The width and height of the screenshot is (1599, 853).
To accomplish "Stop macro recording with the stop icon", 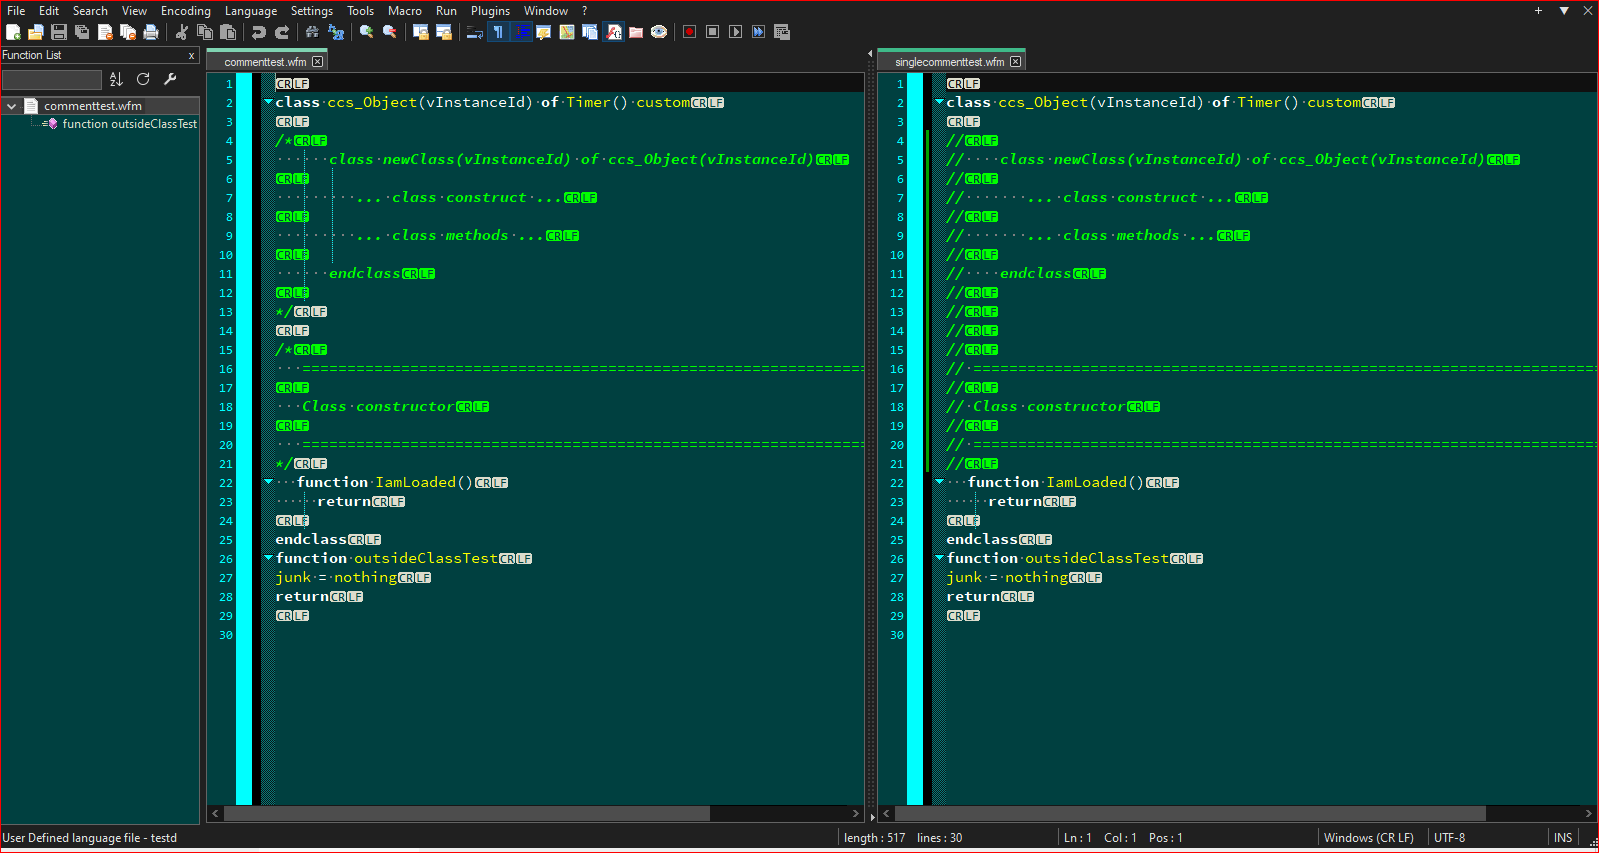I will pos(713,32).
